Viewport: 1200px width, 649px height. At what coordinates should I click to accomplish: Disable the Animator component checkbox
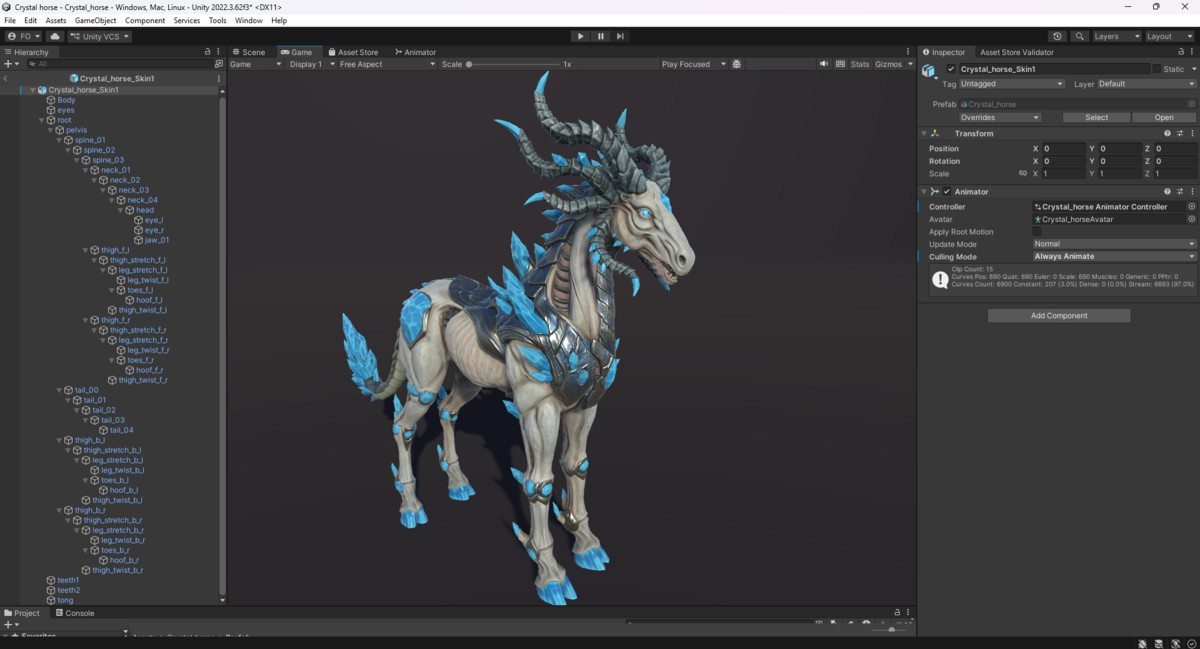(x=947, y=191)
